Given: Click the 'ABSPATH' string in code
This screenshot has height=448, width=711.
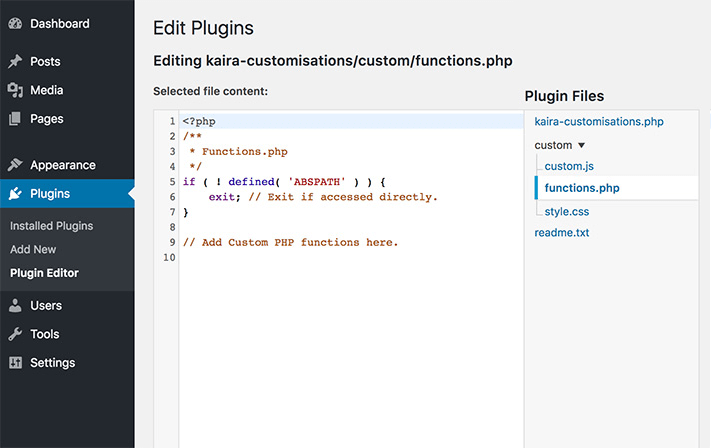Looking at the screenshot, I should click(317, 182).
